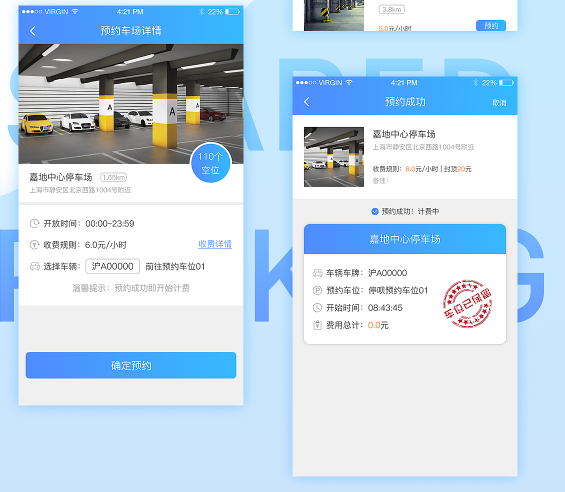Tap the blue card header 嘉地中心停车场
Image resolution: width=565 pixels, height=492 pixels.
tap(405, 239)
